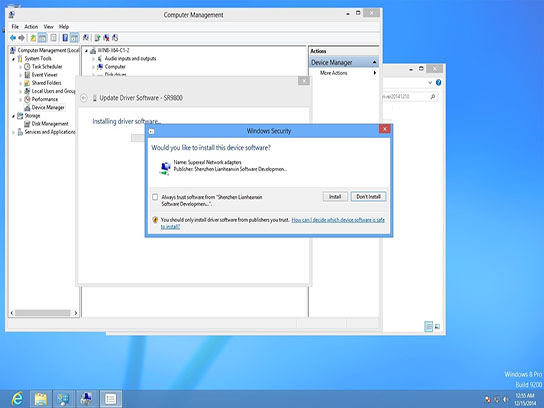Open the link about deciding which device software is safe

[x=272, y=223]
